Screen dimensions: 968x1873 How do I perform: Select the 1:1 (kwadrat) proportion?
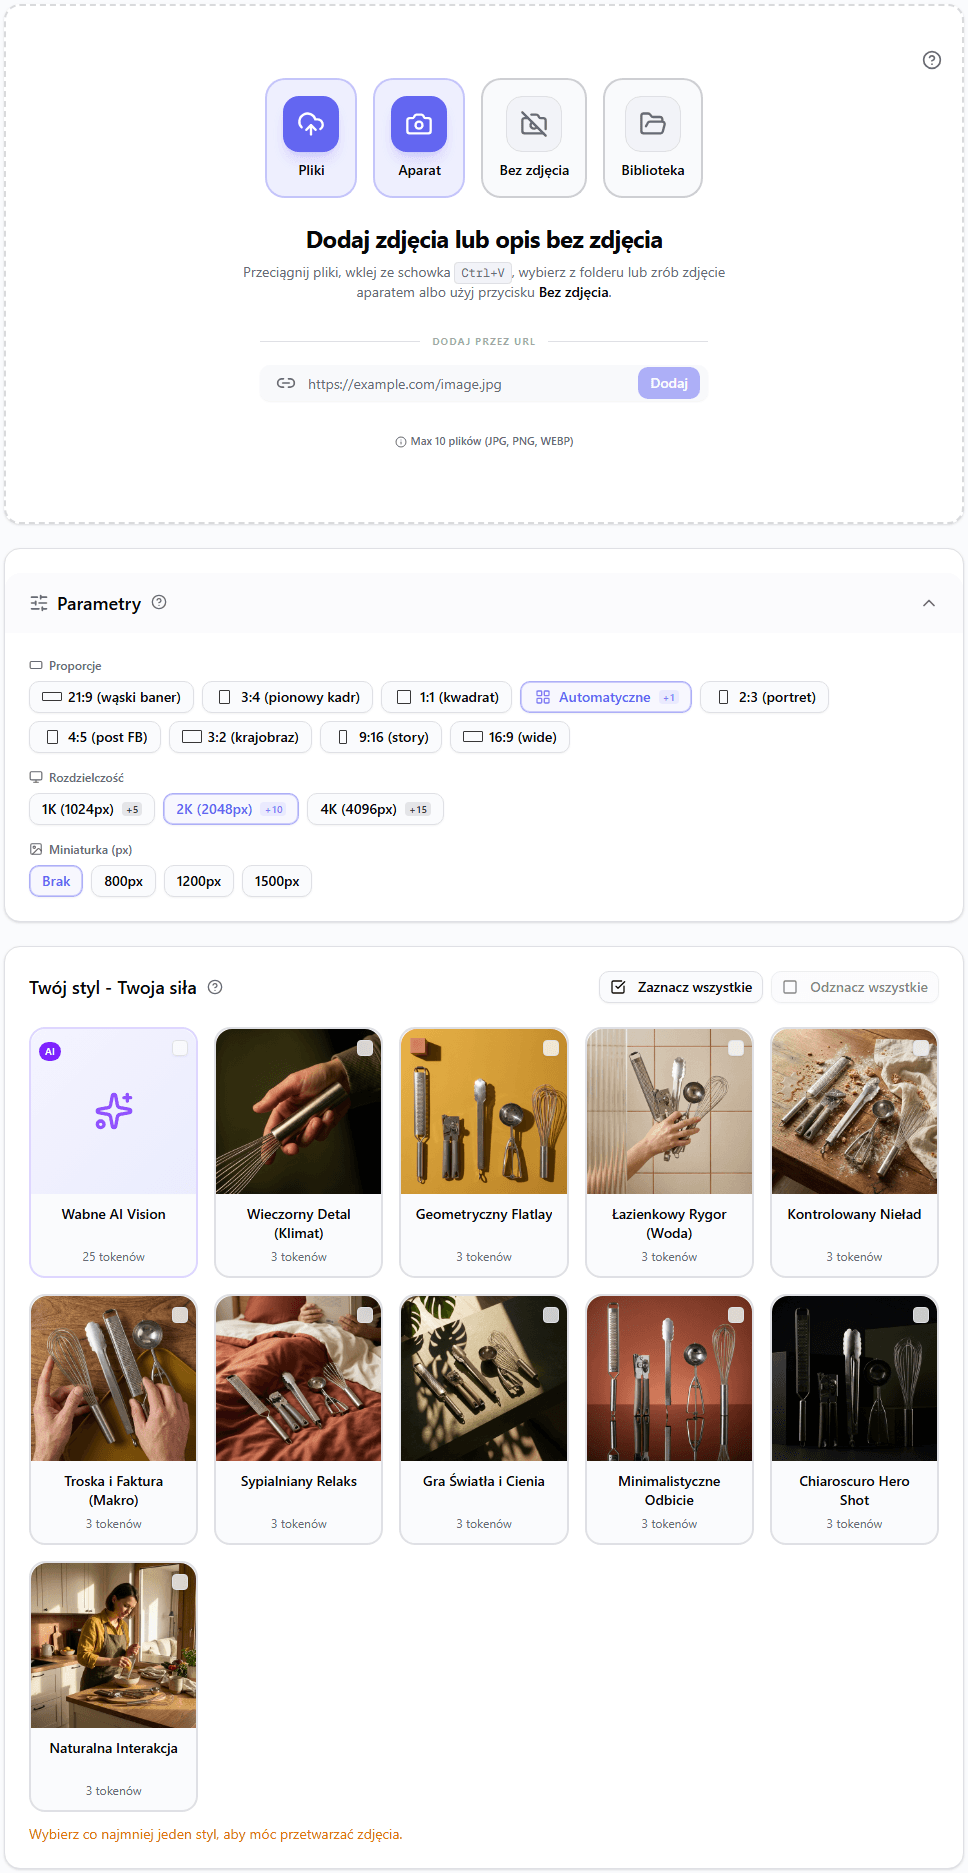pos(447,697)
